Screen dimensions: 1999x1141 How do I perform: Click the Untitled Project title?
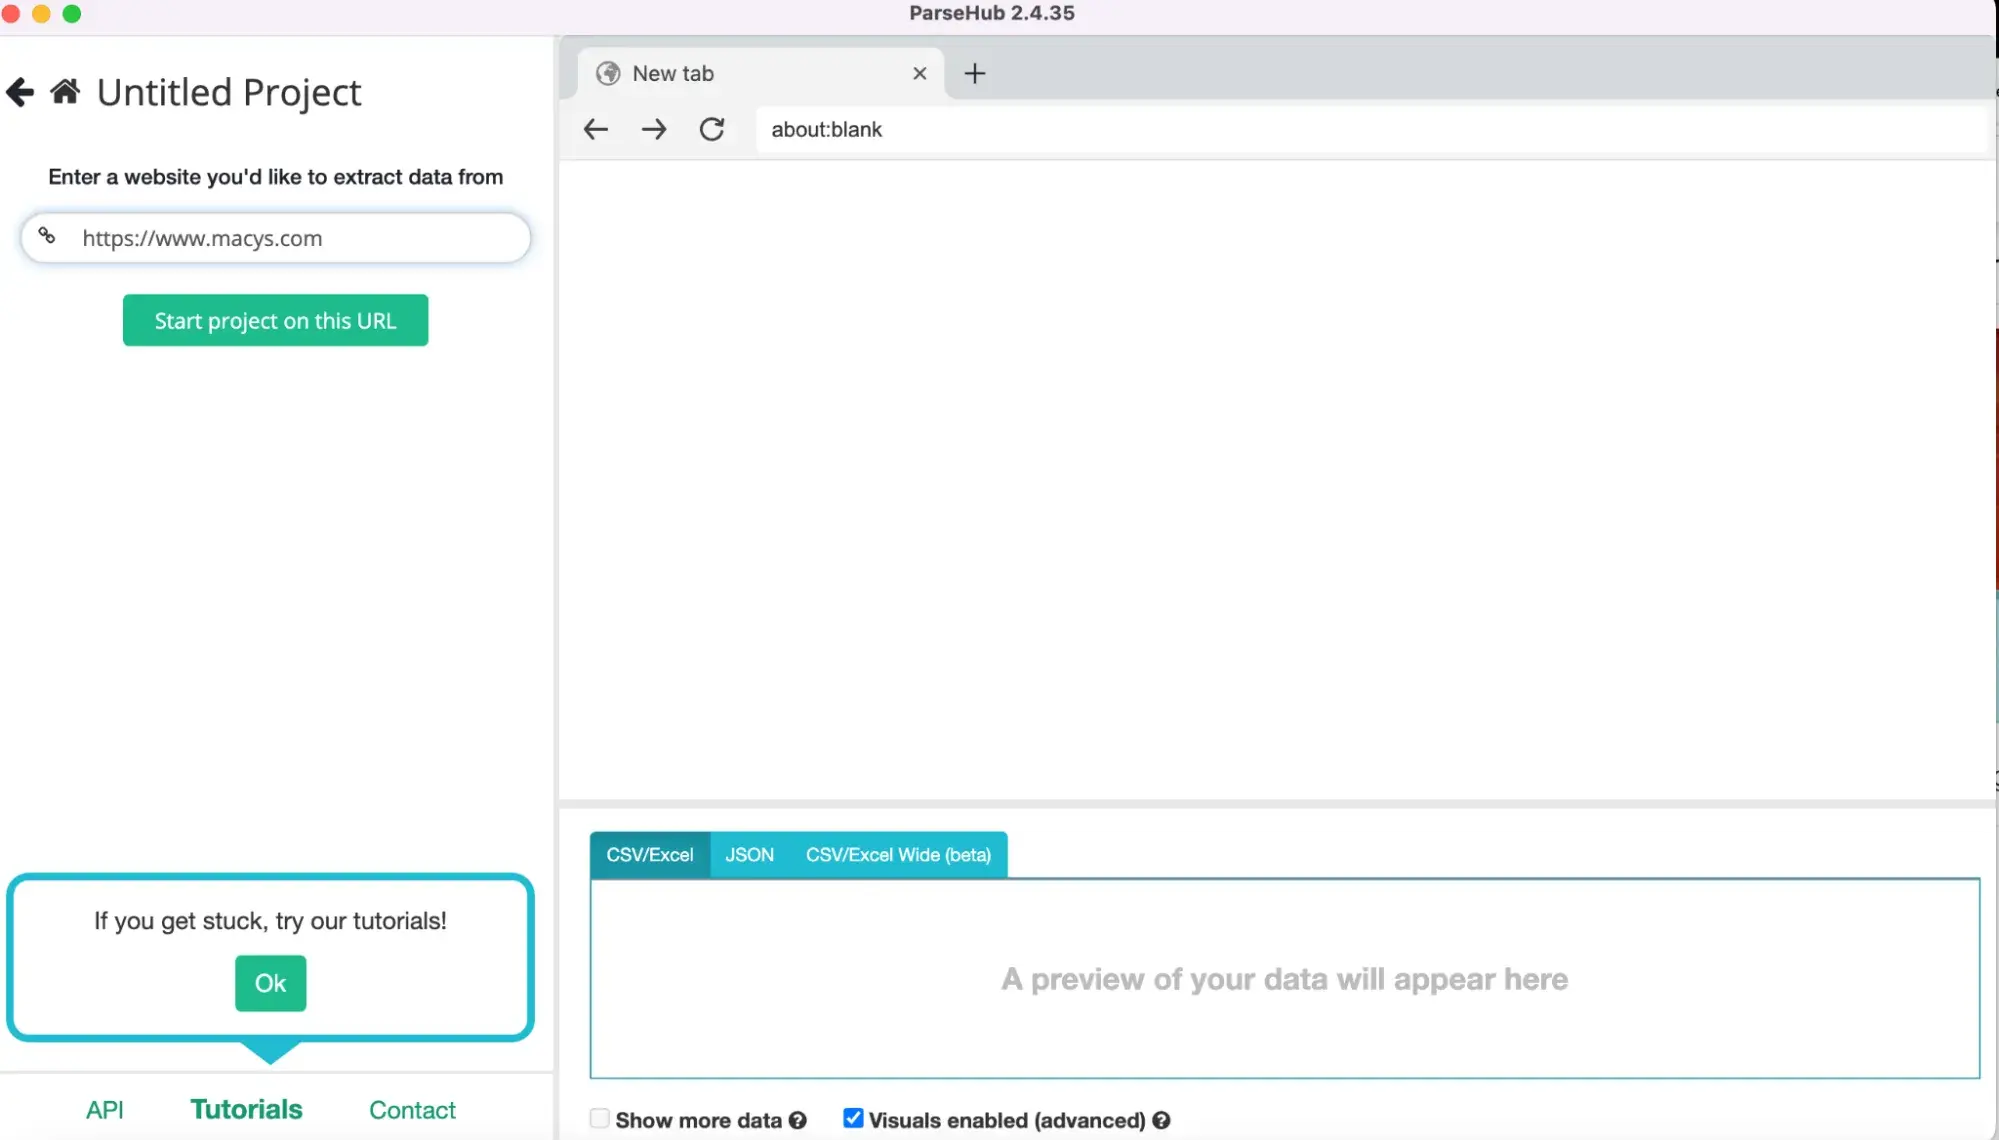point(229,93)
